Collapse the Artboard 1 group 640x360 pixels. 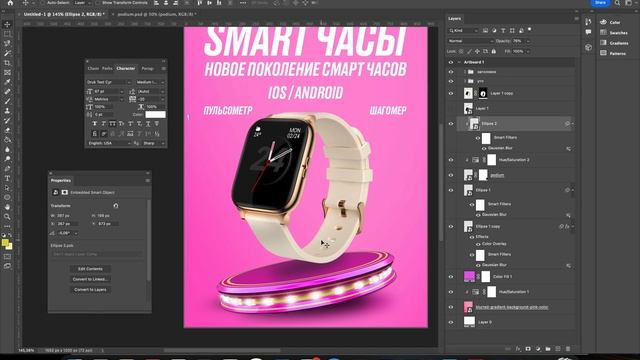click(x=459, y=62)
